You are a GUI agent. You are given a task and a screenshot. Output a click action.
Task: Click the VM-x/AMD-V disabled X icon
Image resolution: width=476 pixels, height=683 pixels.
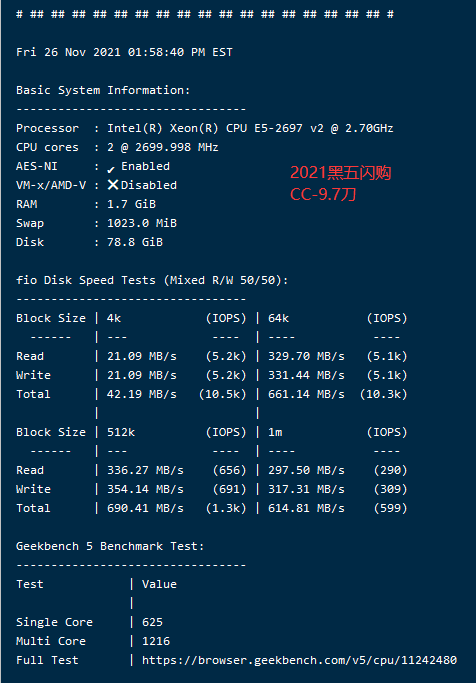[x=113, y=185]
